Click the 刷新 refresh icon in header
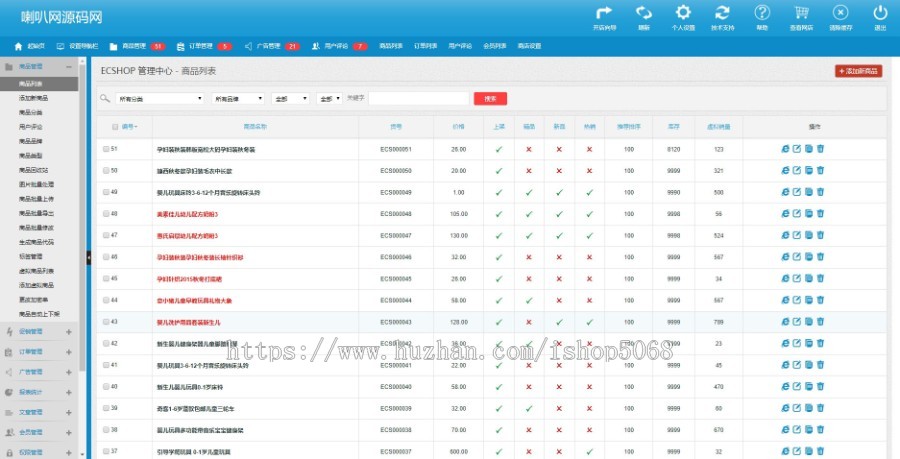 (x=643, y=13)
